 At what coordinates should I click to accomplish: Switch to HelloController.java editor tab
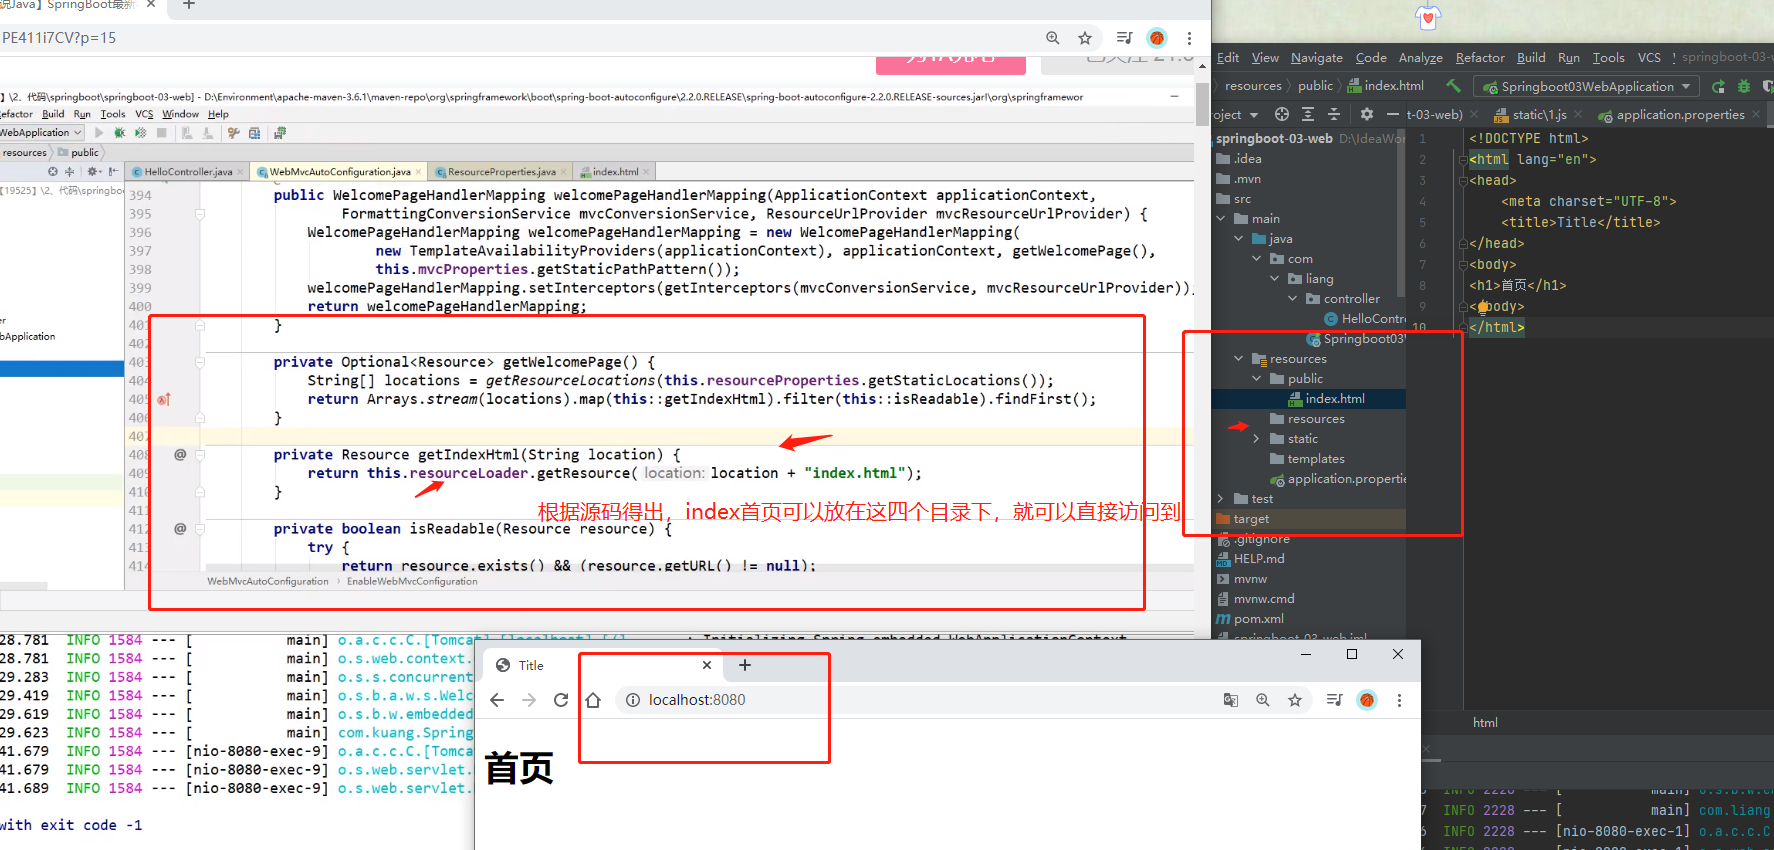(187, 172)
